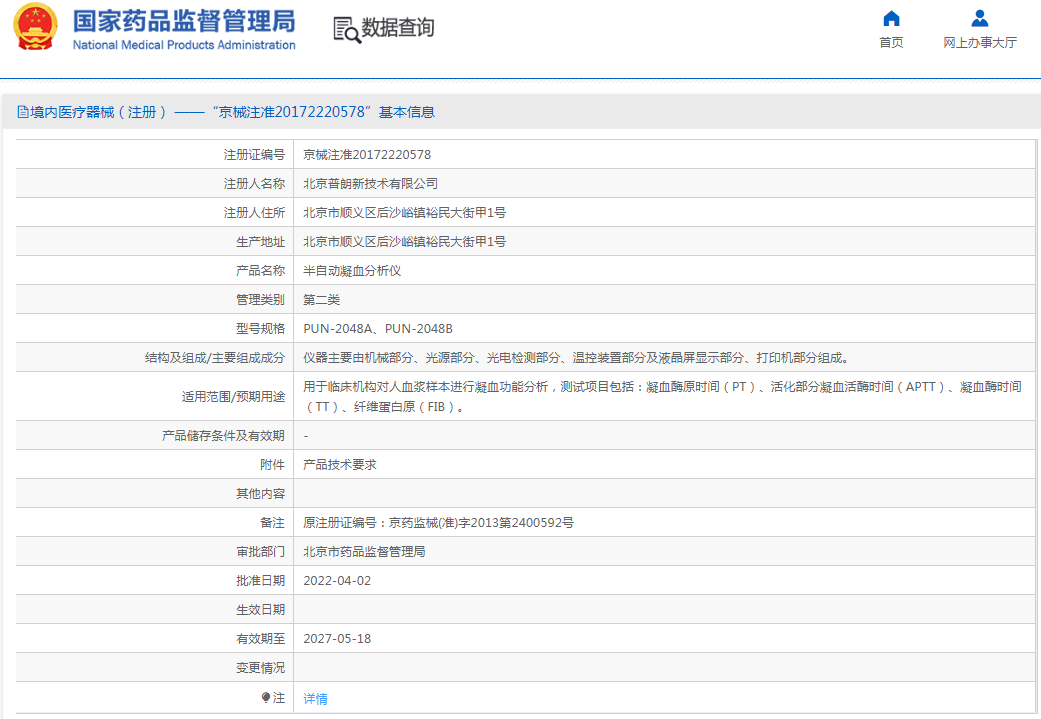Click the 审批部门 row label
1041x719 pixels.
point(260,552)
